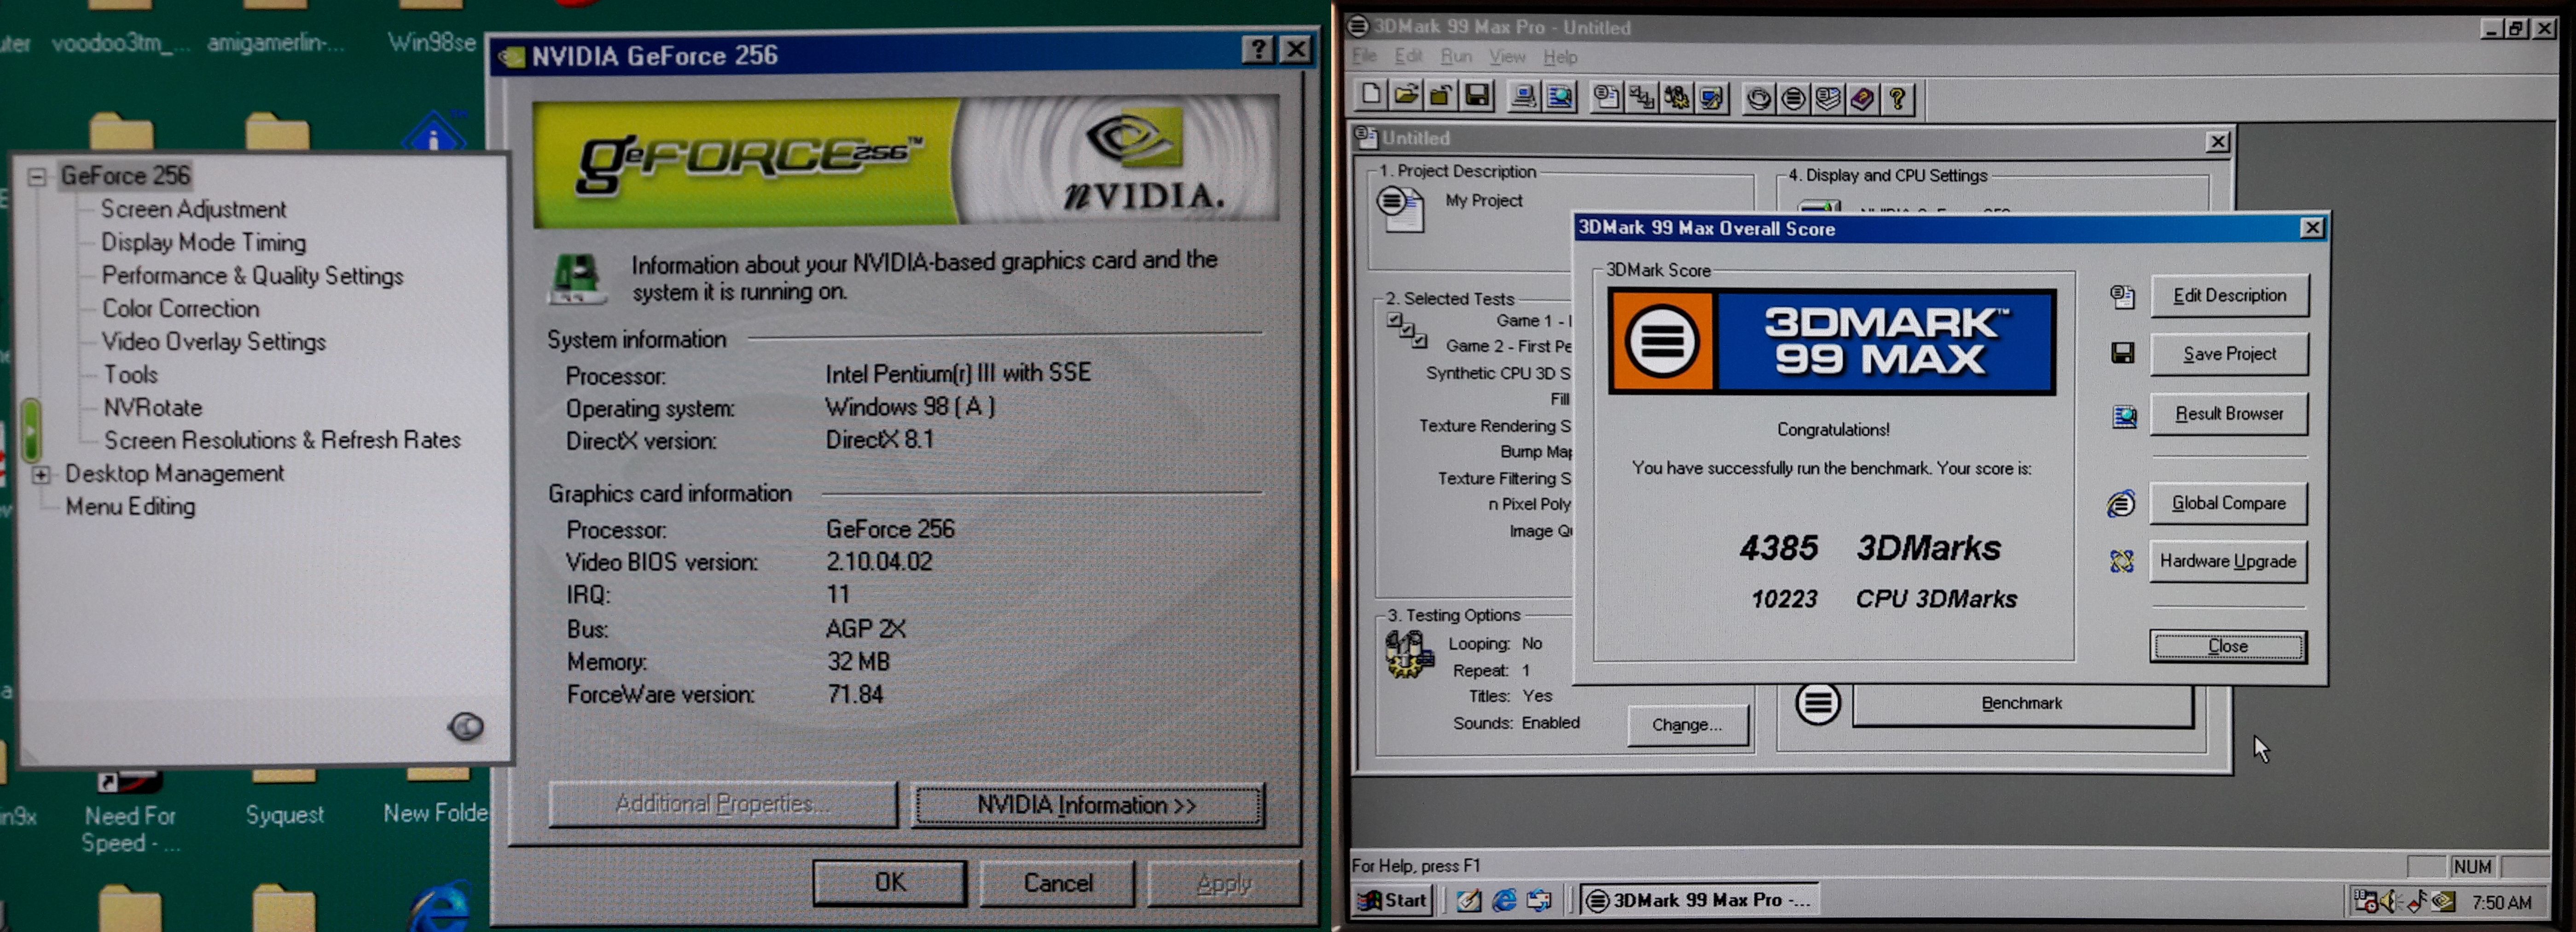Click the select tests checklist icon in toolbar
Image resolution: width=2576 pixels, height=932 pixels.
coord(1641,97)
